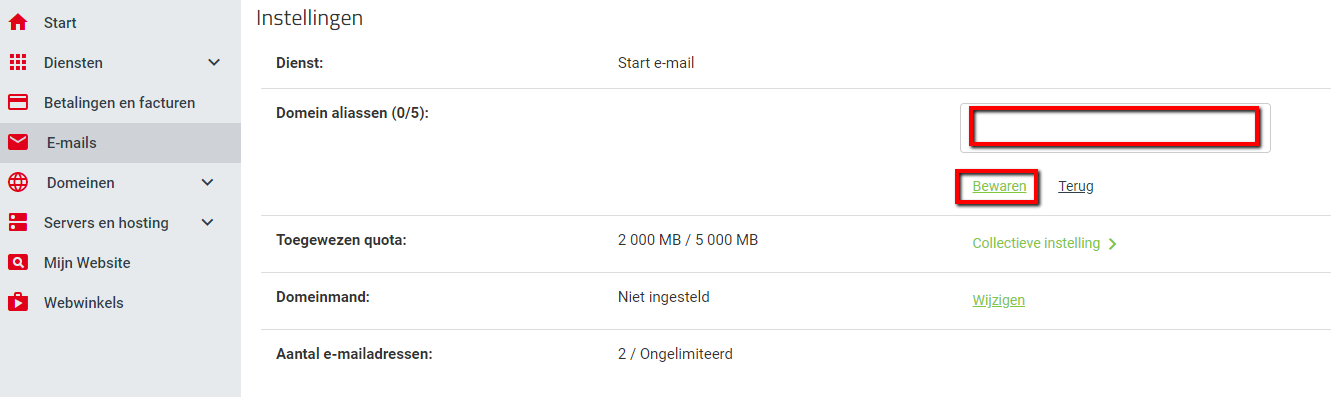Click the Mijn Website magnifier icon
This screenshot has height=397, width=1331.
tap(17, 262)
